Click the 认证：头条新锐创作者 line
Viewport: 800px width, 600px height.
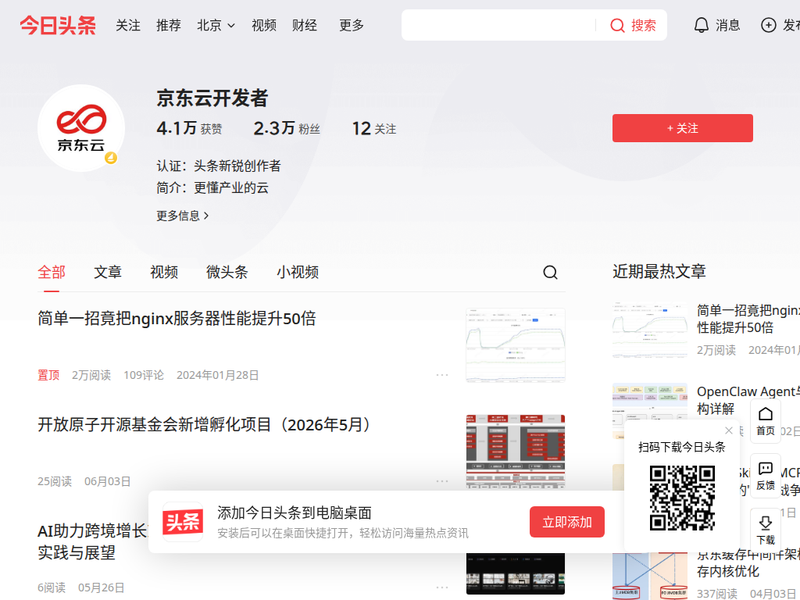pyautogui.click(x=218, y=166)
